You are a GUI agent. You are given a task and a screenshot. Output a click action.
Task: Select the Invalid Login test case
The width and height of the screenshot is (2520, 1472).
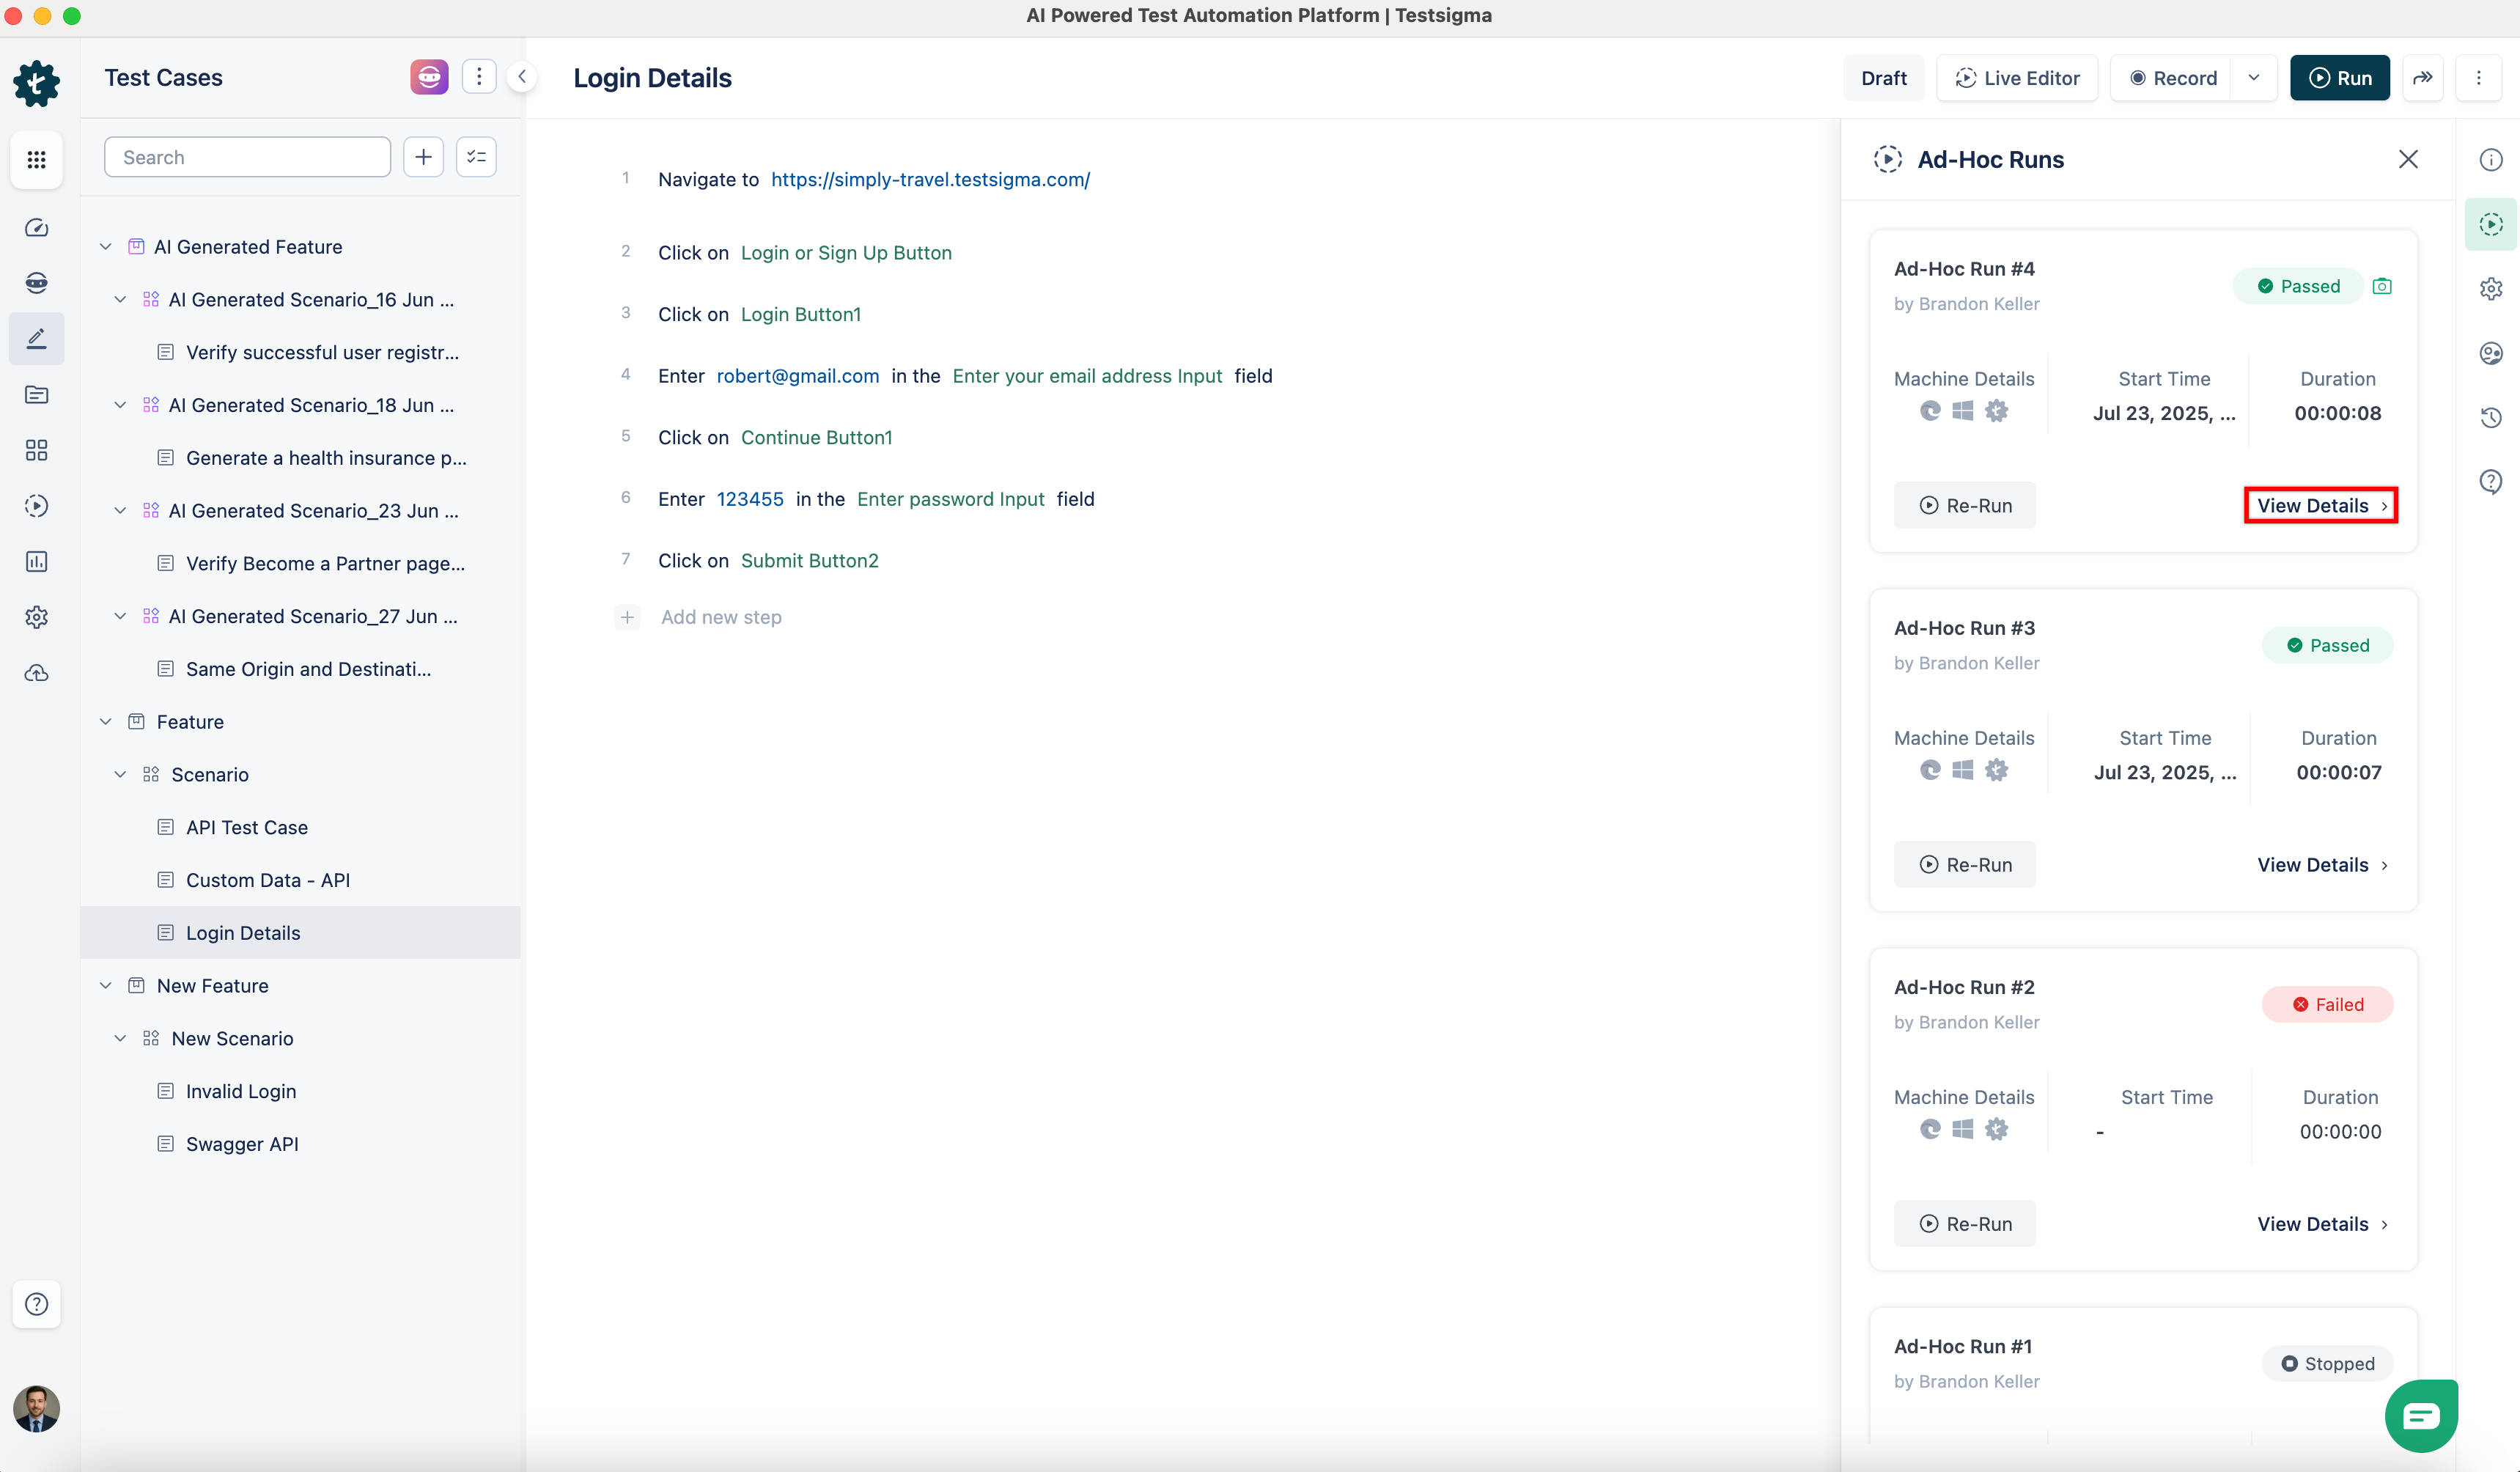click(241, 1091)
